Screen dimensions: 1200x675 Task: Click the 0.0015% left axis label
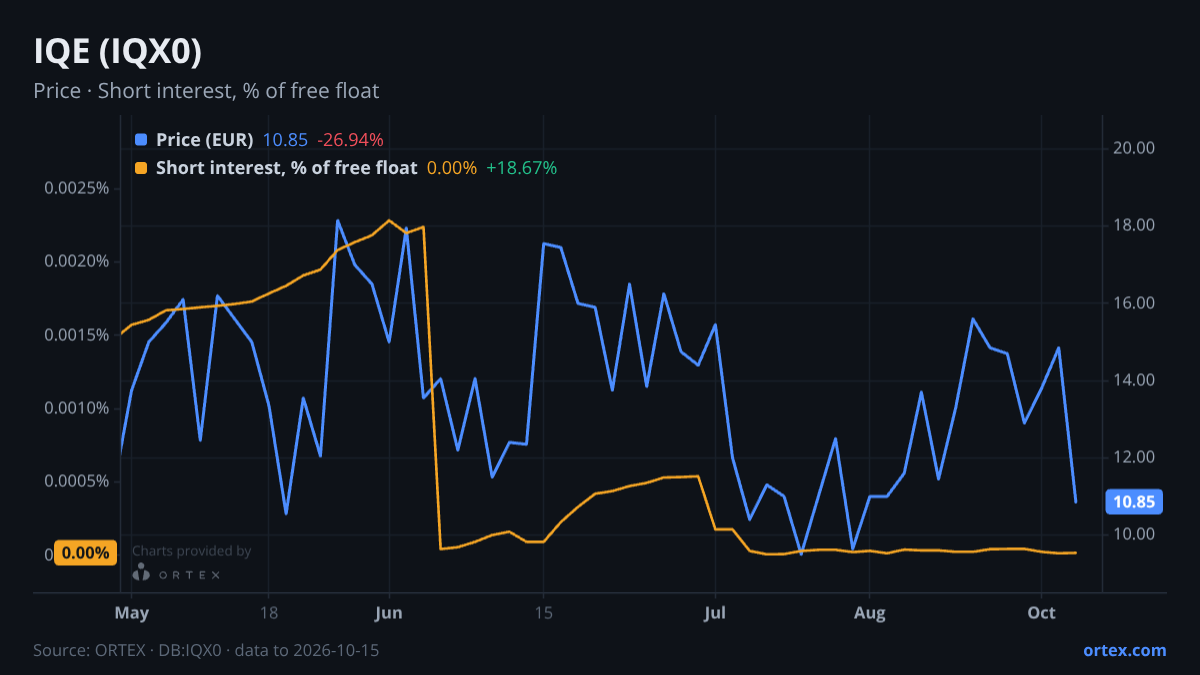tap(76, 334)
